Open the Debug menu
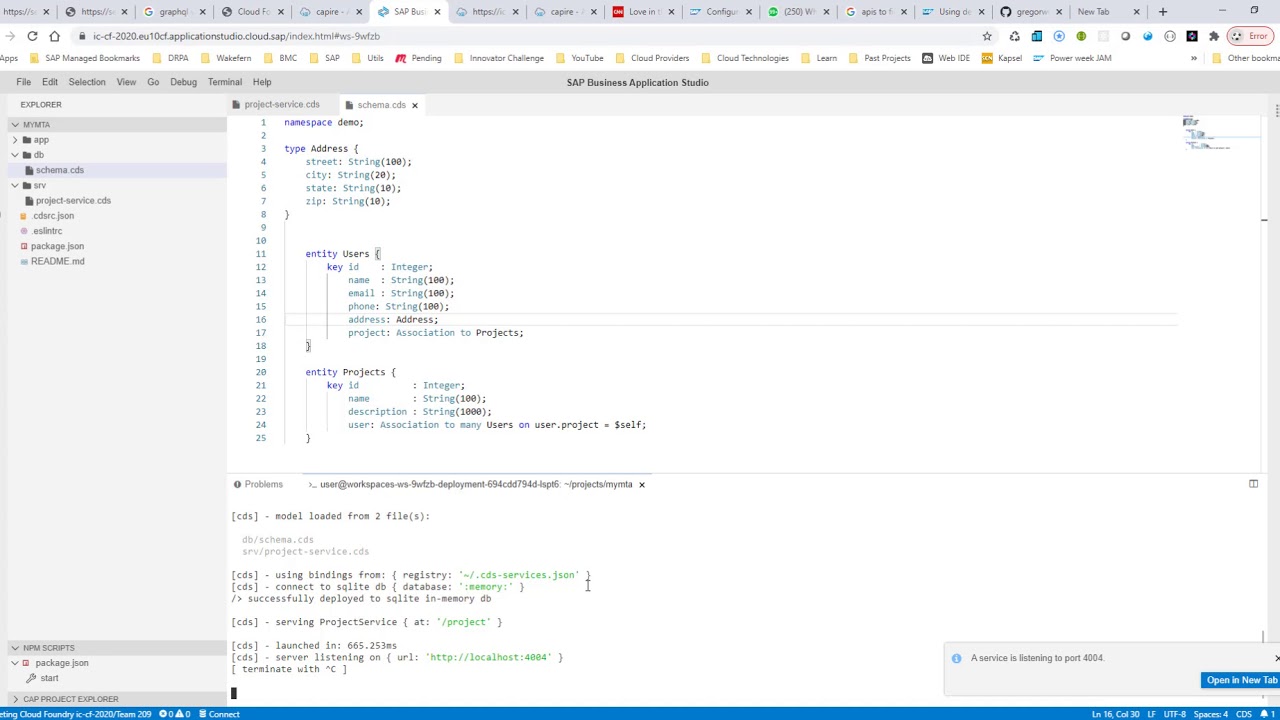The height and width of the screenshot is (720, 1280). 183,82
